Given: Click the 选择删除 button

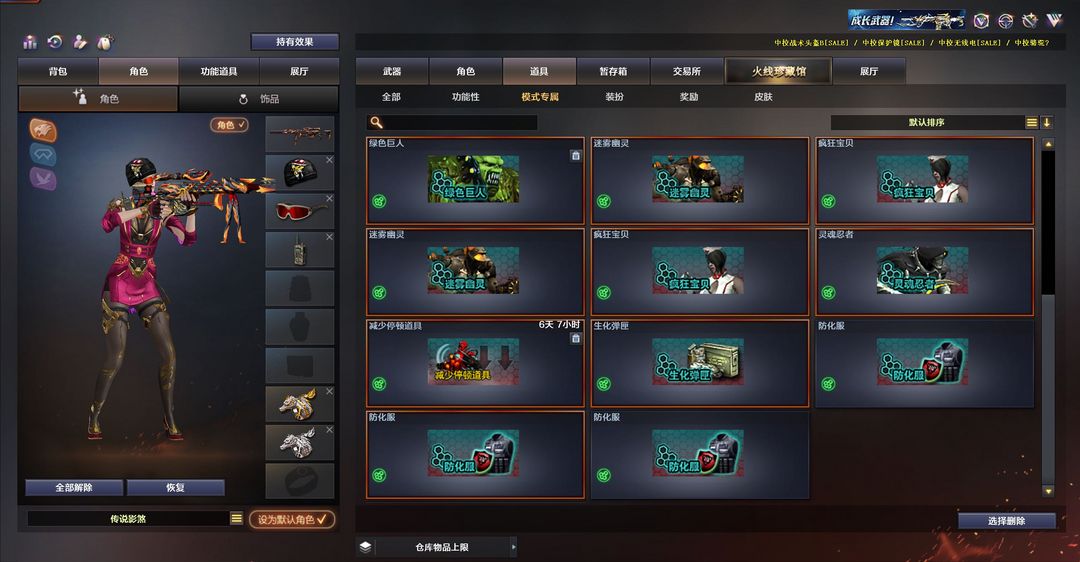Looking at the screenshot, I should 1006,521.
